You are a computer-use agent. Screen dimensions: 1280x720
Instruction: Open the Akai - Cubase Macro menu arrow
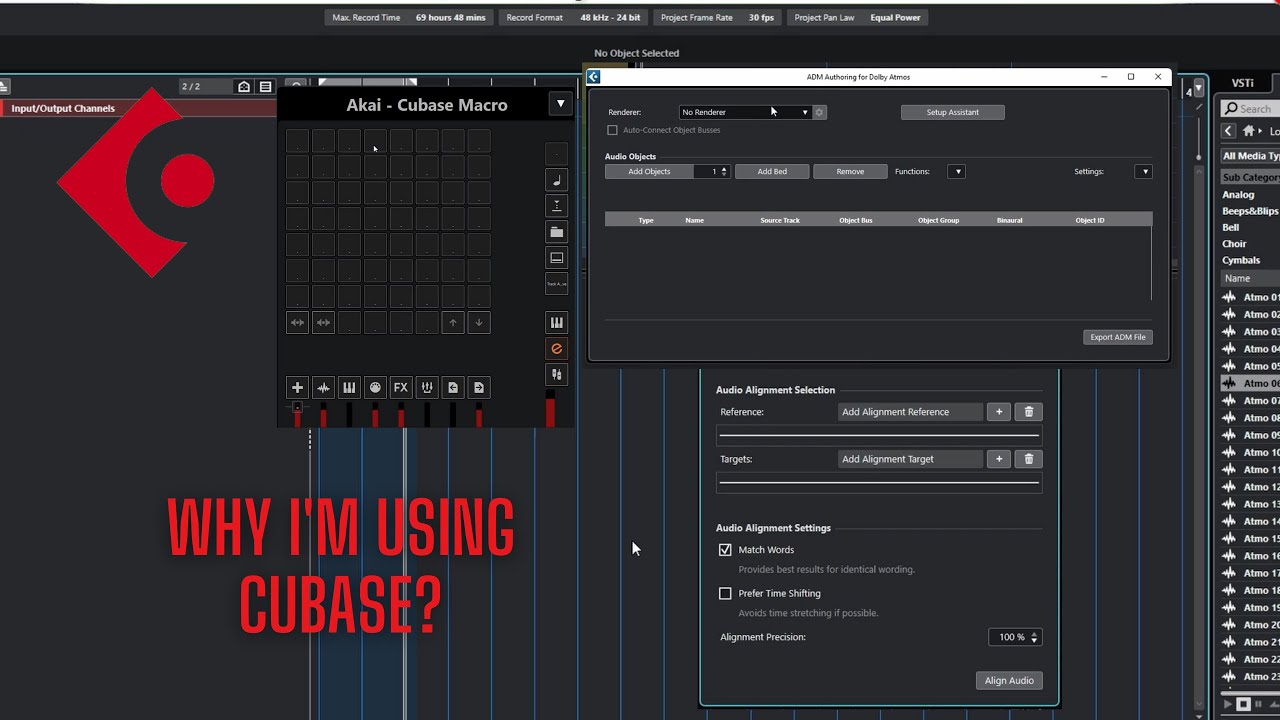(x=560, y=104)
